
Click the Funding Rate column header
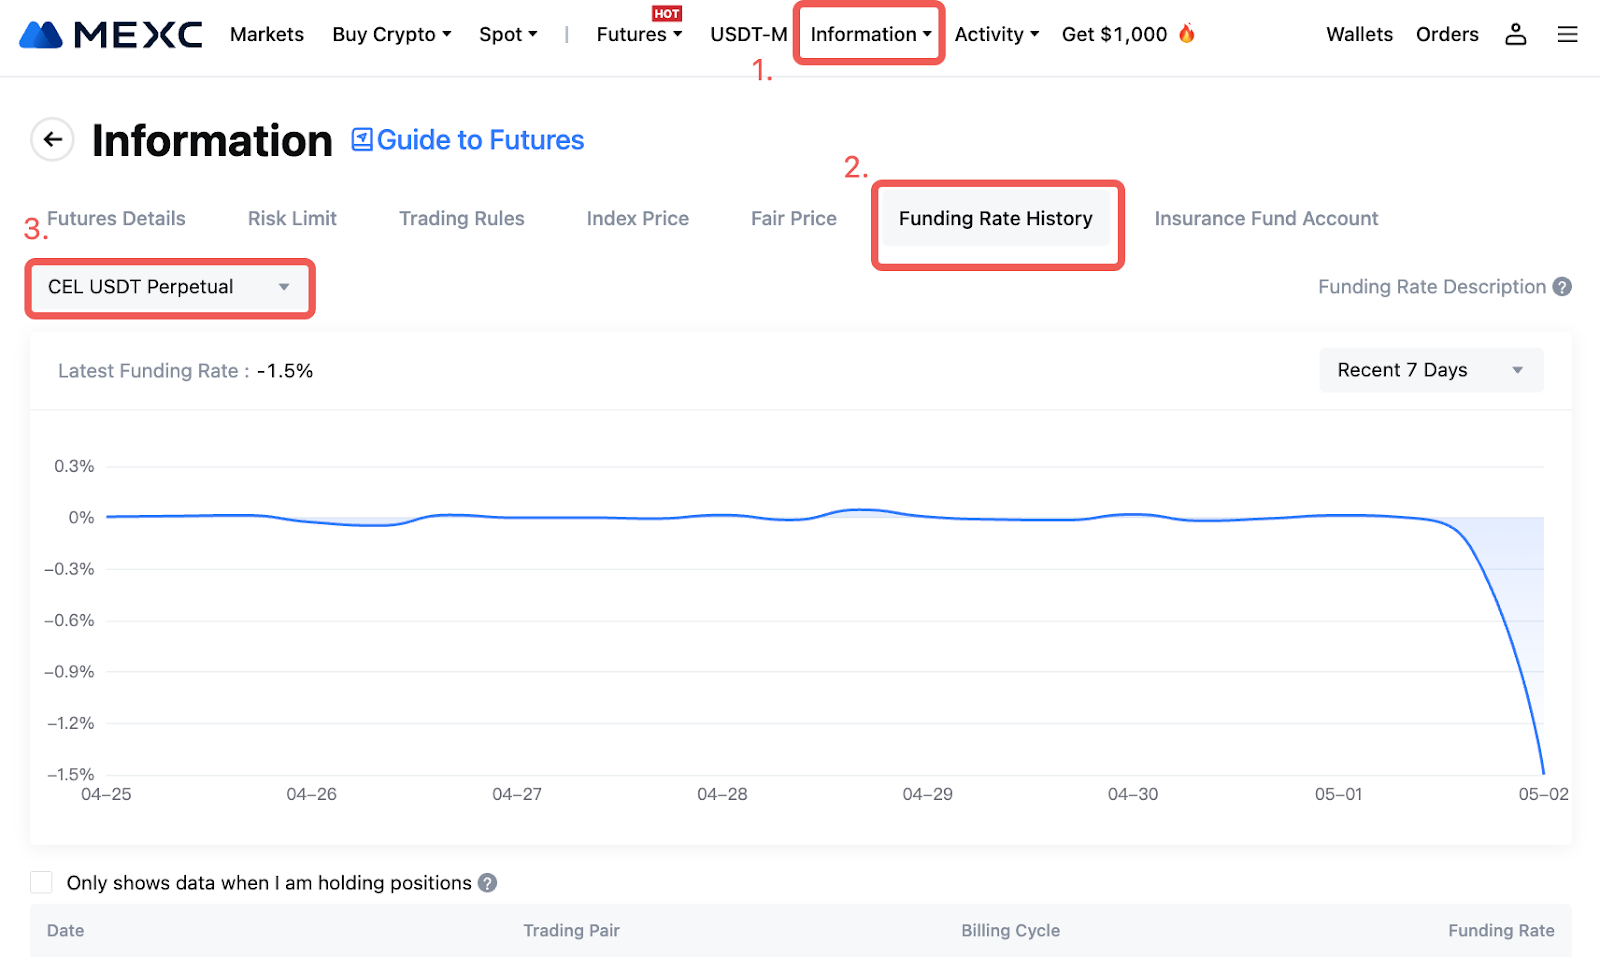(x=1500, y=931)
